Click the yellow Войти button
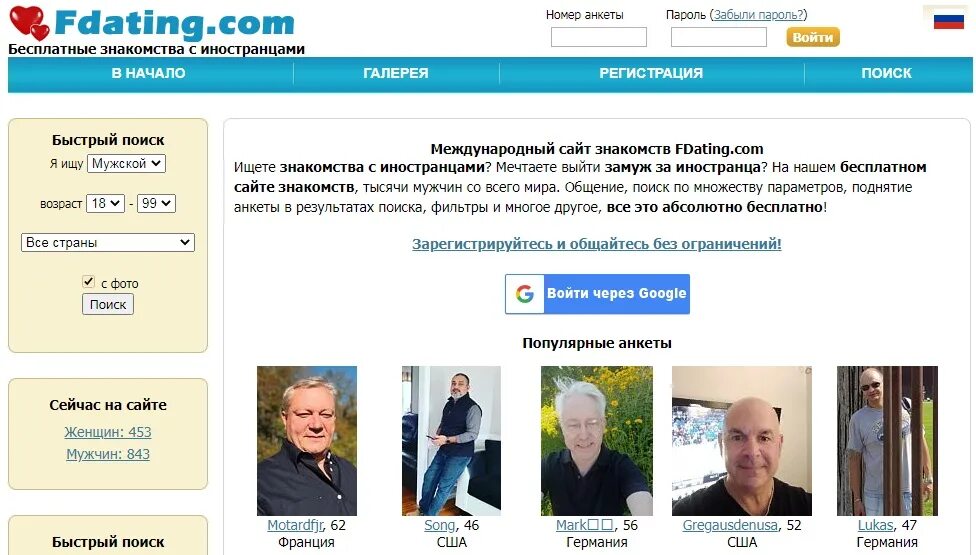Viewport: 976px width, 555px height. [x=813, y=37]
